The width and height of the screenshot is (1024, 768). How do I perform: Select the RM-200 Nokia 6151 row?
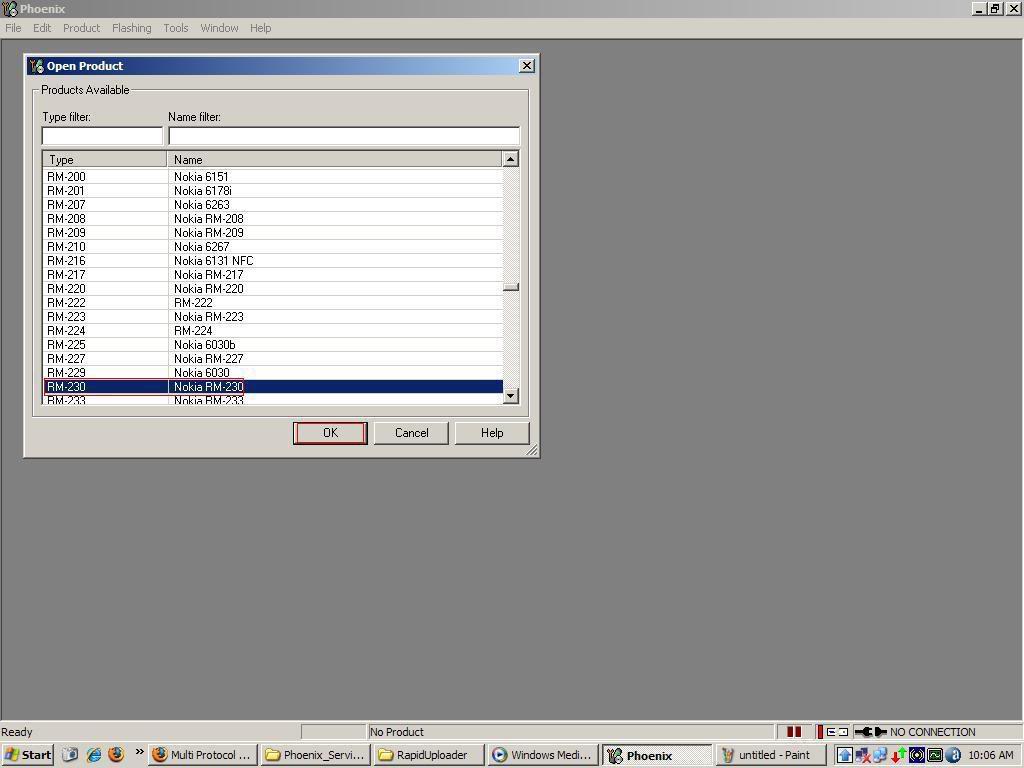(273, 176)
